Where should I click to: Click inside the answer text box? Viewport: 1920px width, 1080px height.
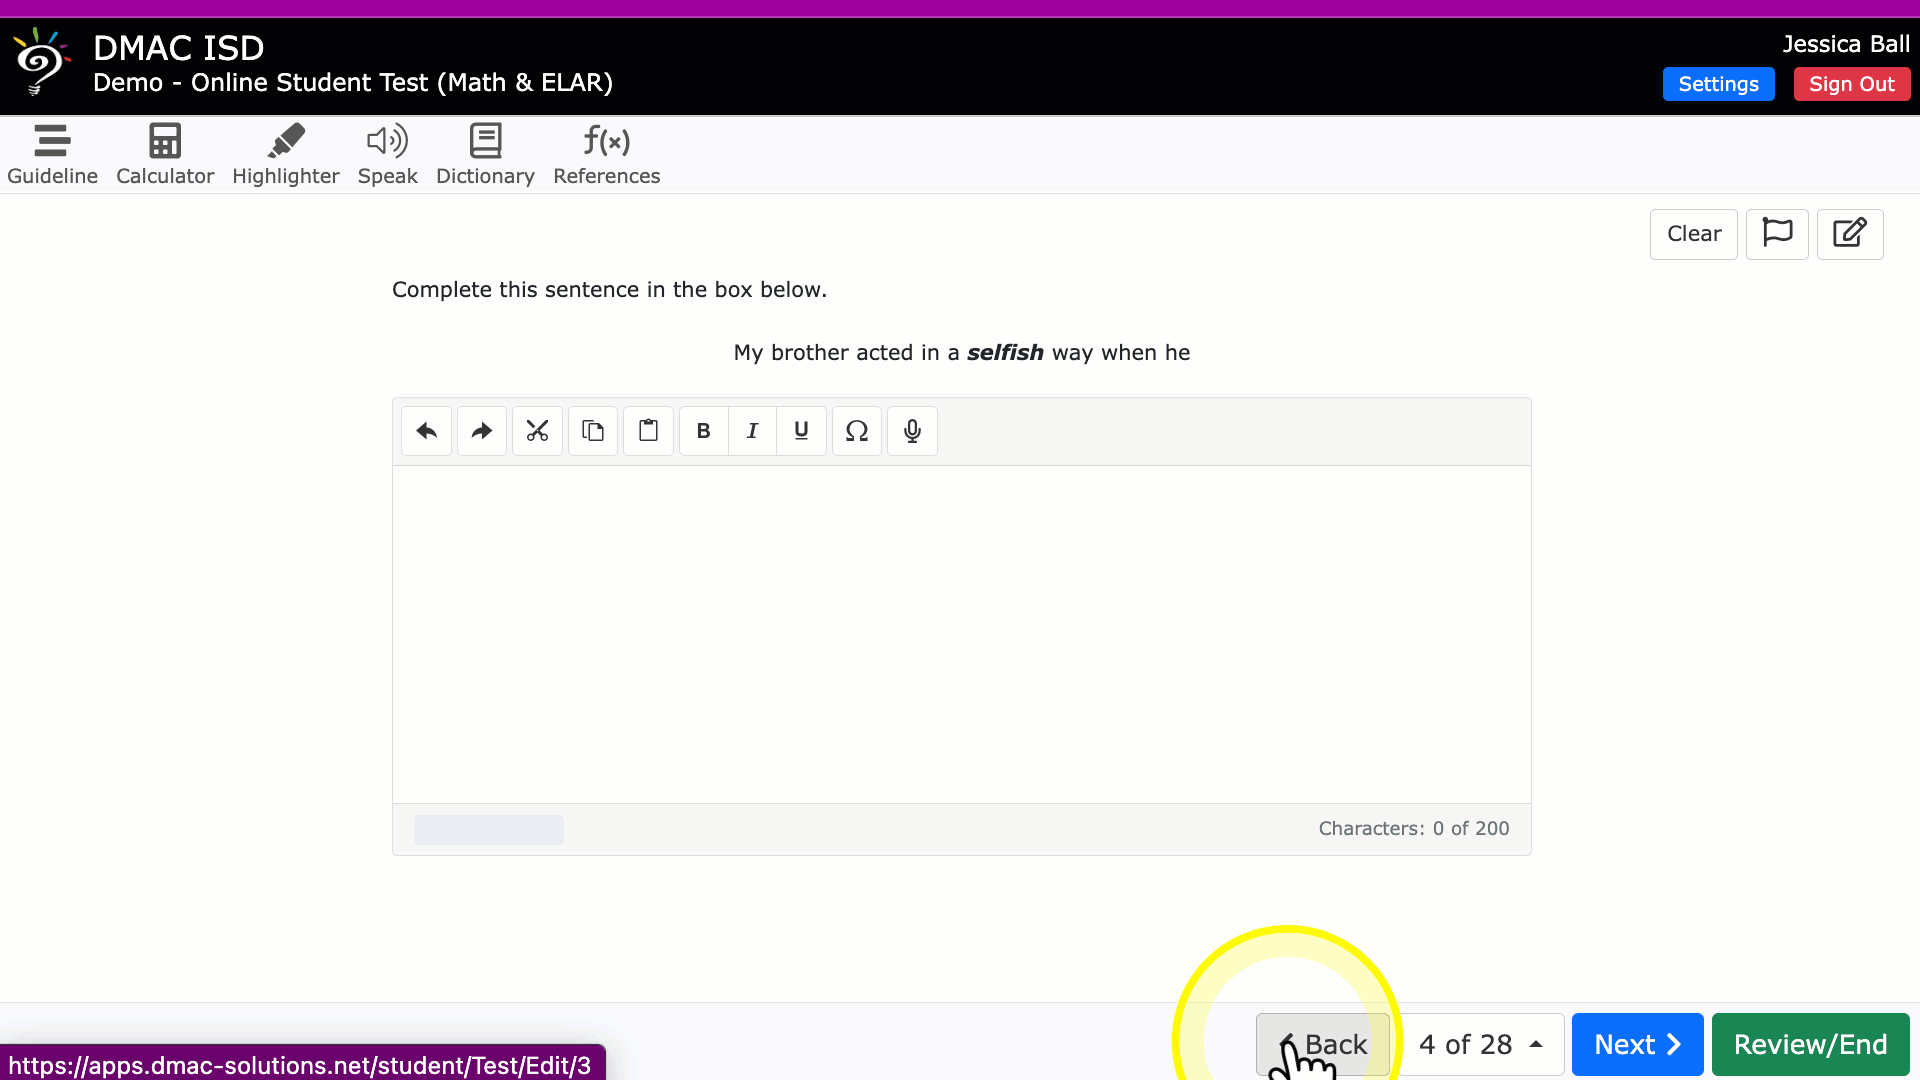pos(962,634)
